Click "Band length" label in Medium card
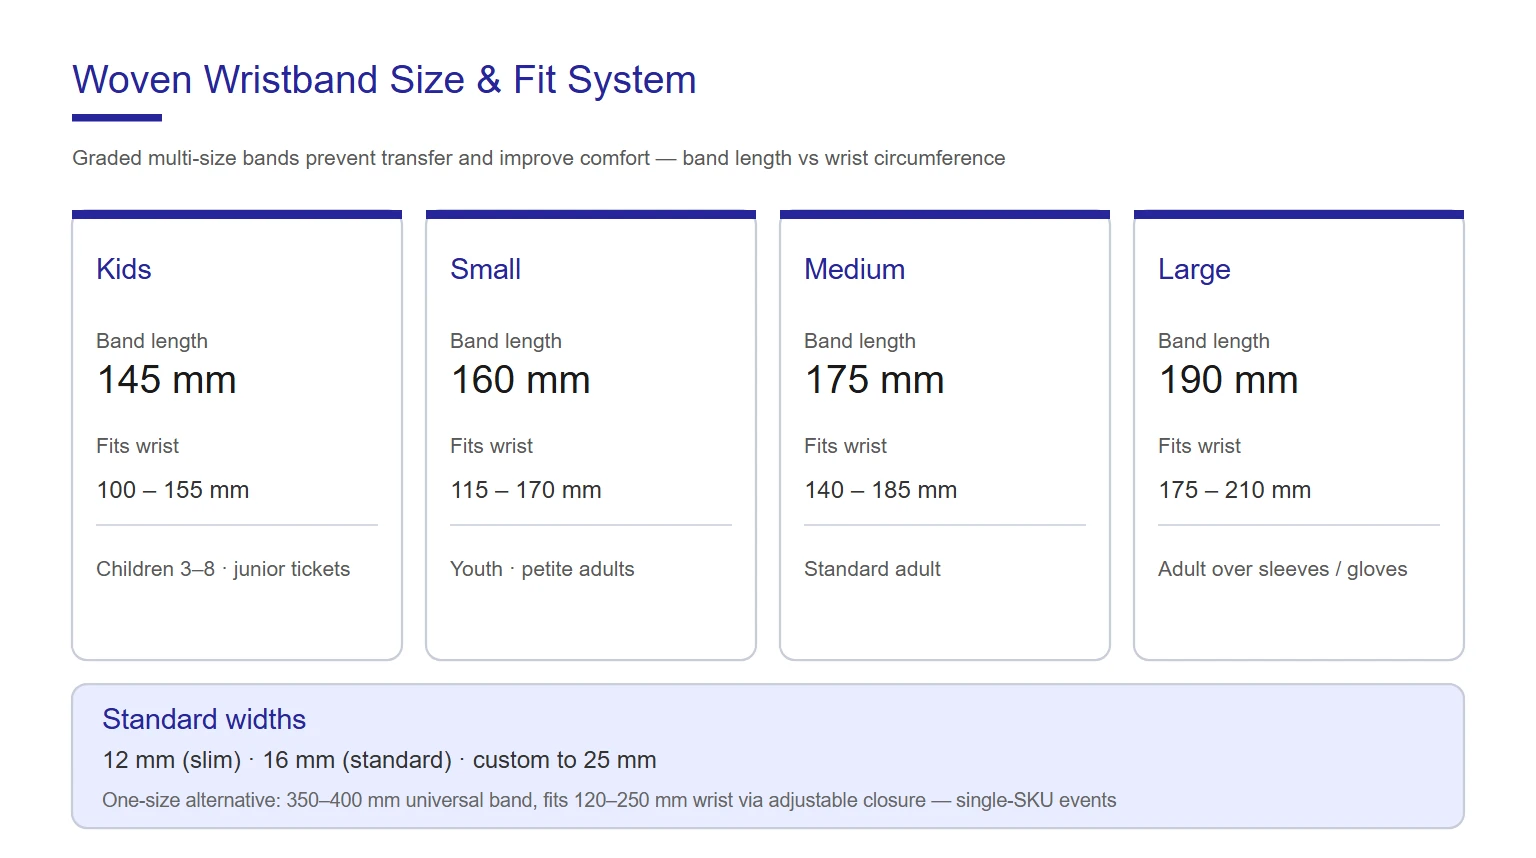The height and width of the screenshot is (858, 1536). point(860,341)
